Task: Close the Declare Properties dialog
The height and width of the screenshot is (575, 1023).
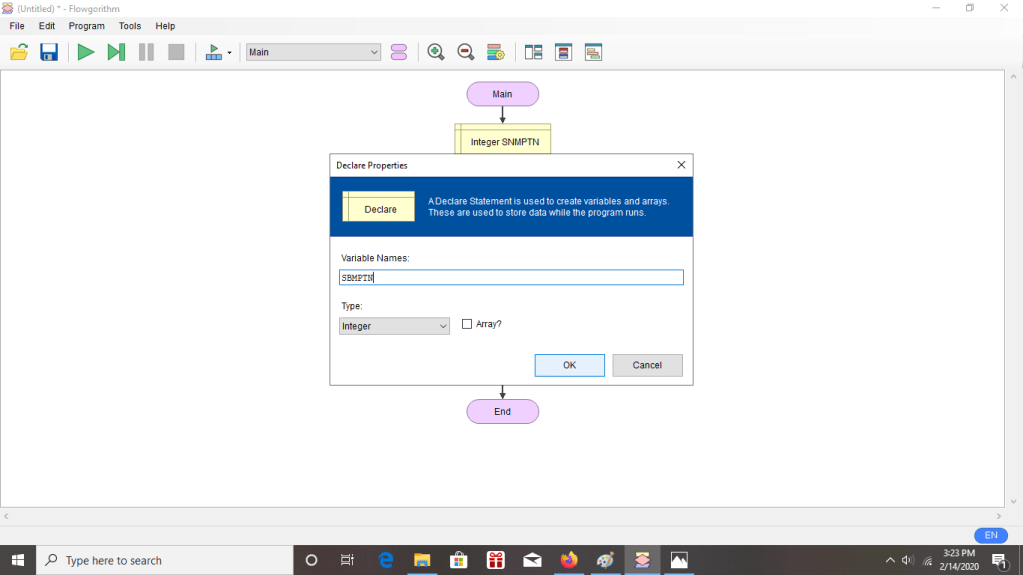Action: (x=681, y=165)
